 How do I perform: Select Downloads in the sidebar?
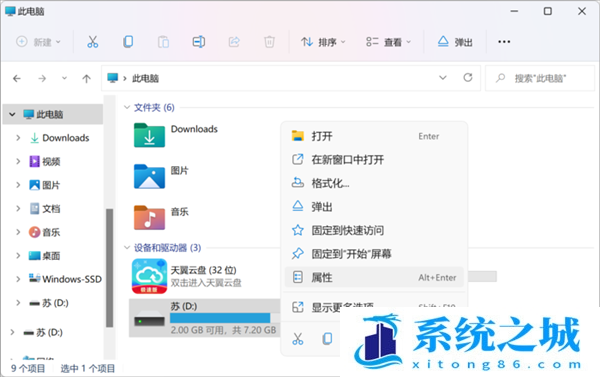click(65, 138)
